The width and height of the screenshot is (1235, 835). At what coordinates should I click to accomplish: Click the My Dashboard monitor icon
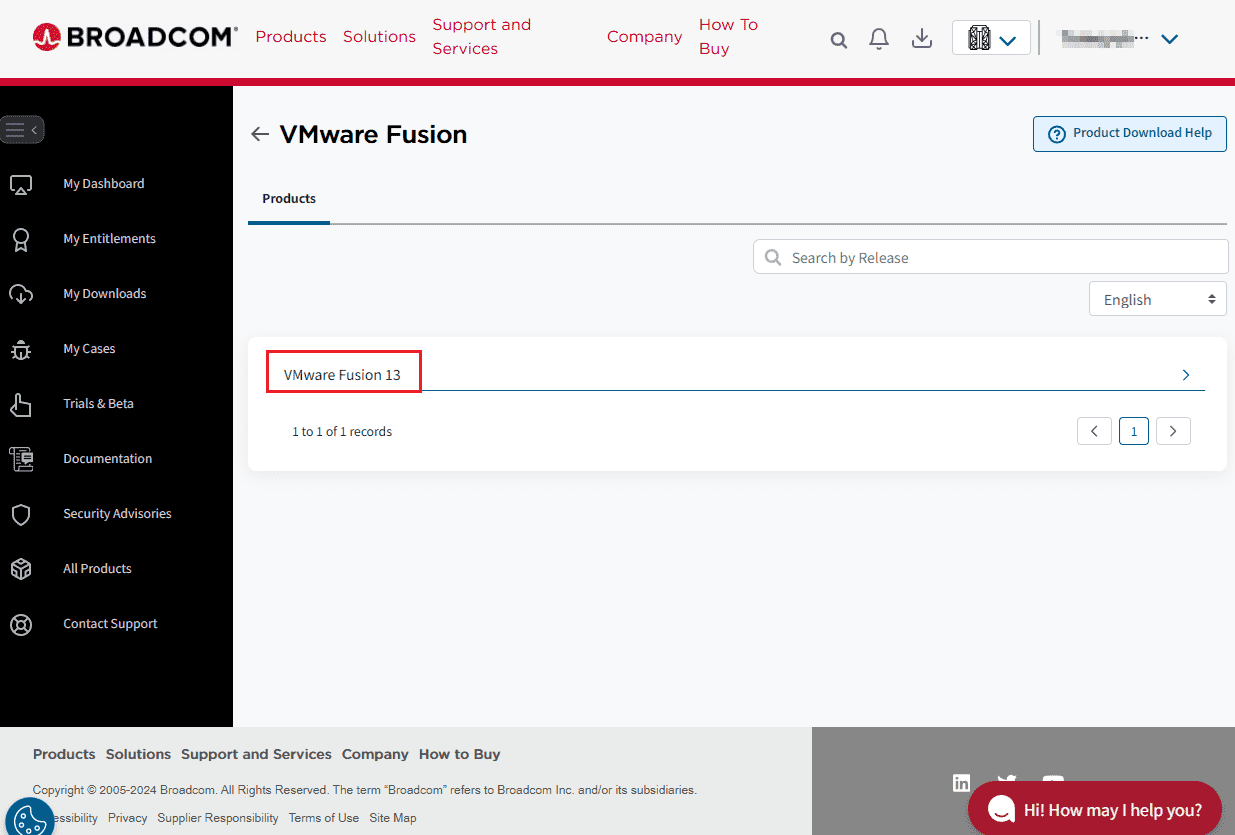click(21, 184)
